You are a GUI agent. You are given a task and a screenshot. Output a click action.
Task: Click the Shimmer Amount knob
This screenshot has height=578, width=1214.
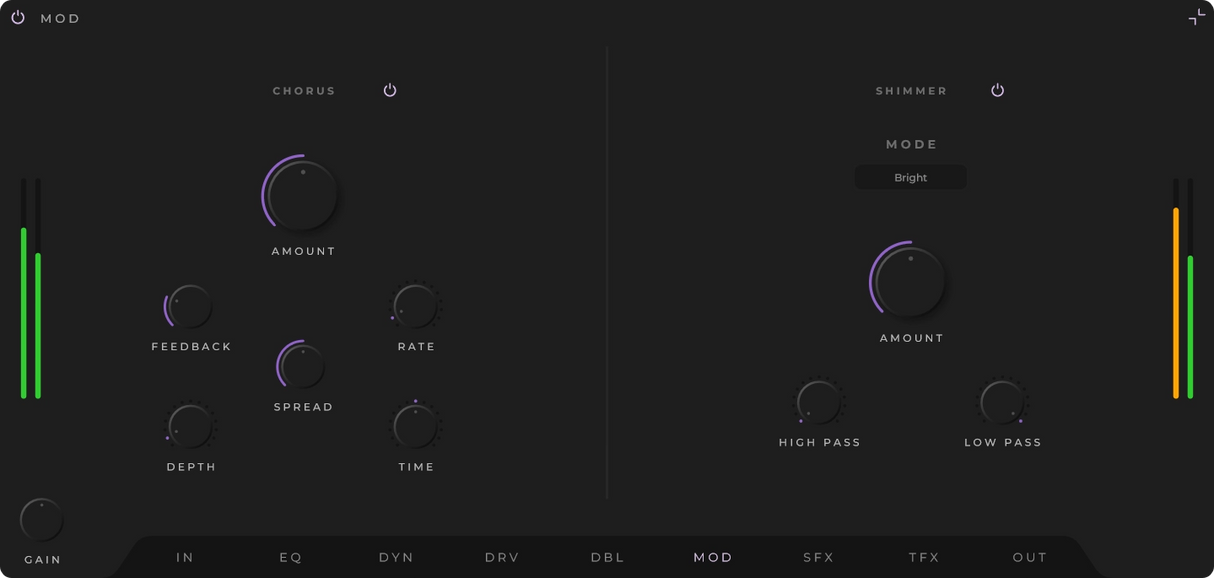(910, 282)
